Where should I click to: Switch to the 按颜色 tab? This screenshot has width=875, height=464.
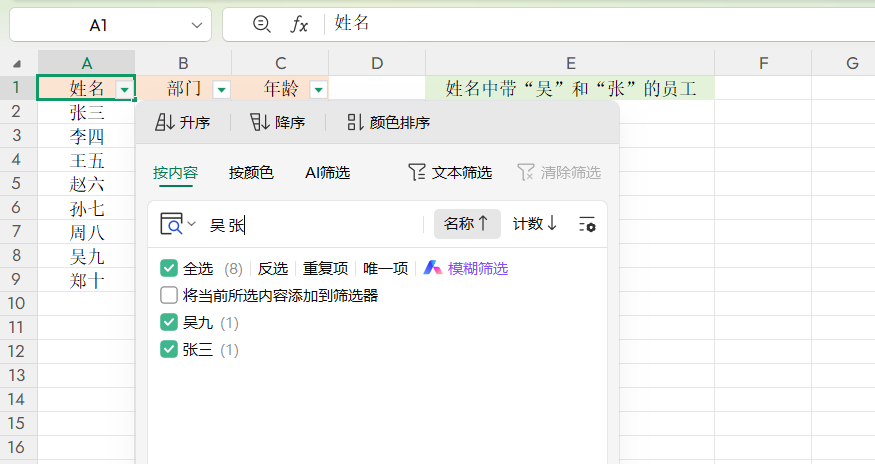[251, 172]
